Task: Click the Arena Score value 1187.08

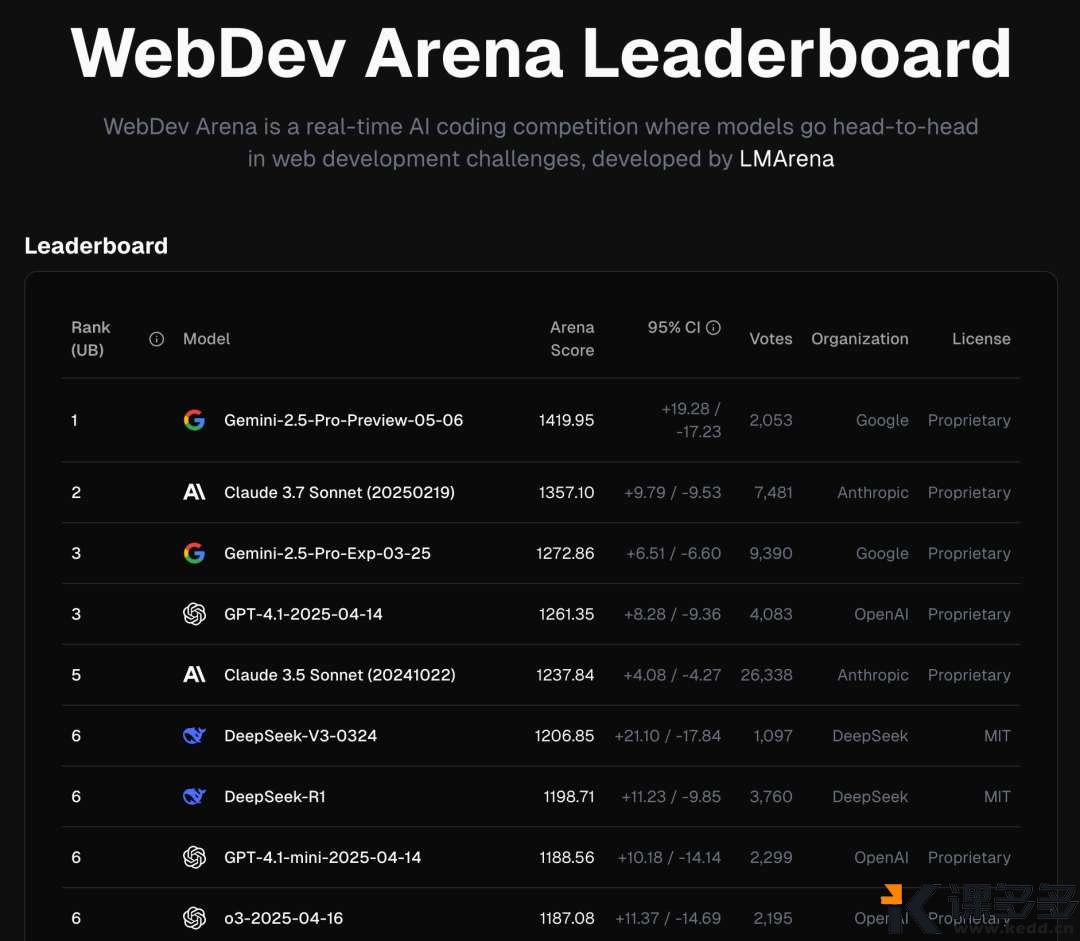Action: pos(567,918)
